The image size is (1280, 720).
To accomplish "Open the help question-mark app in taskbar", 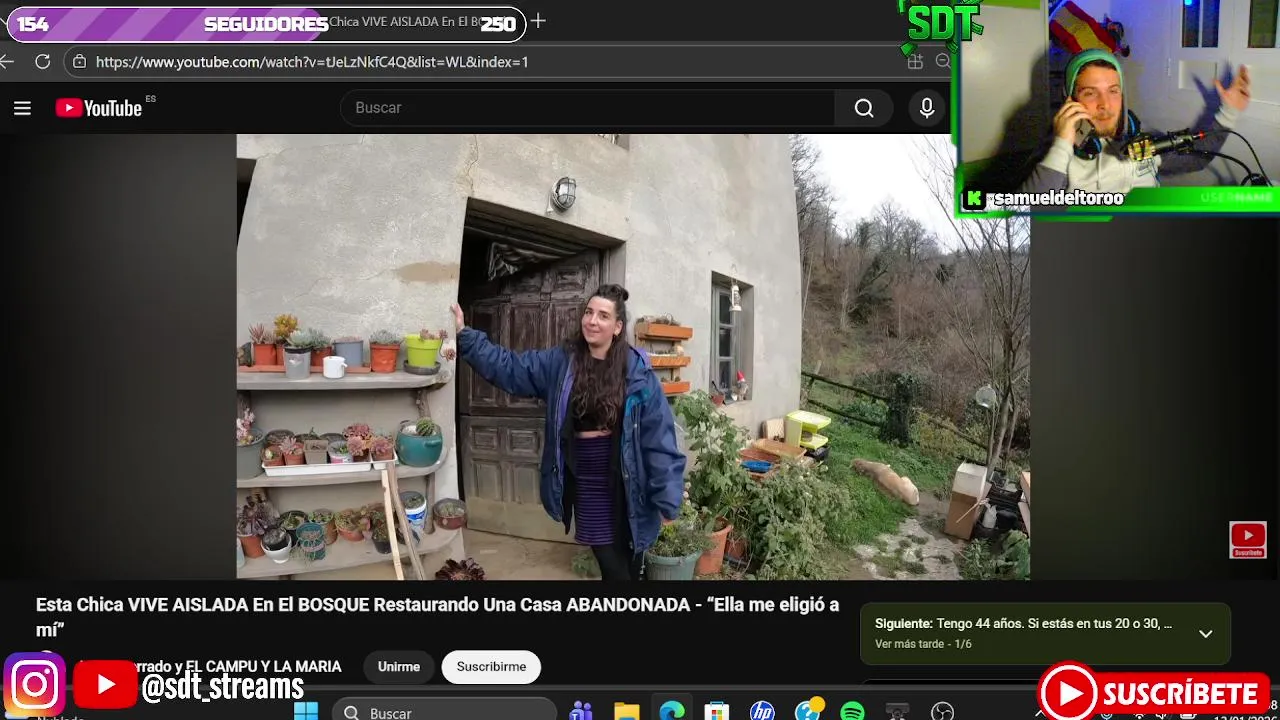I will coord(808,711).
